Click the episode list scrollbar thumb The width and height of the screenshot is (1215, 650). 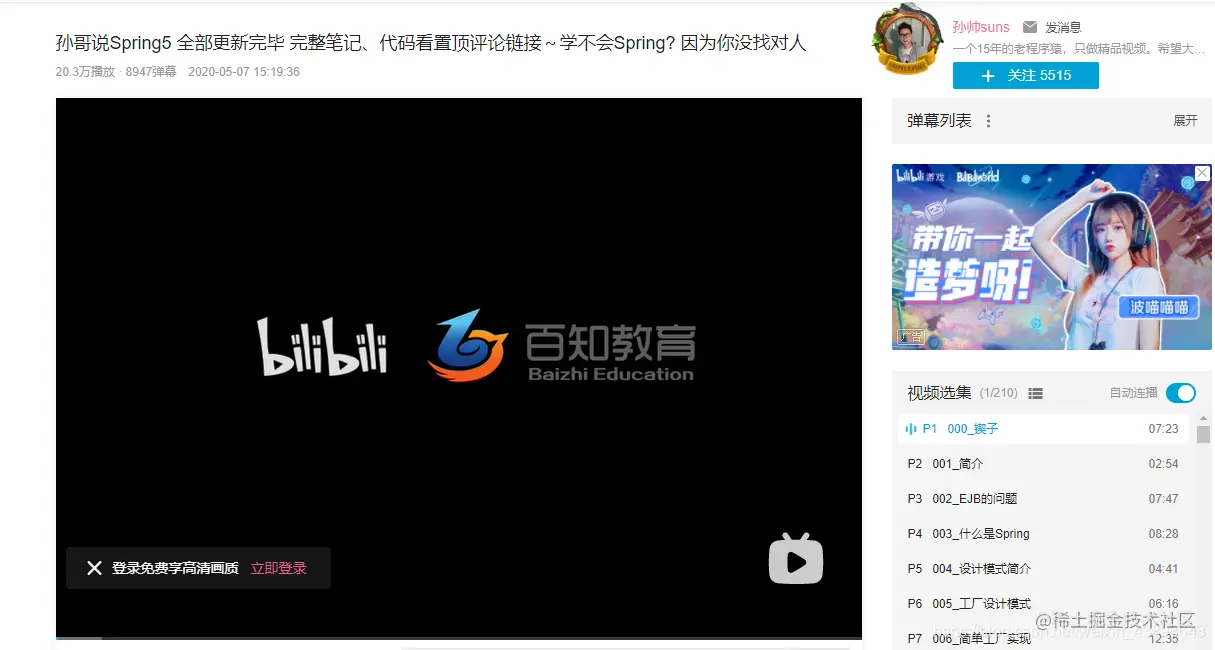click(x=1203, y=434)
